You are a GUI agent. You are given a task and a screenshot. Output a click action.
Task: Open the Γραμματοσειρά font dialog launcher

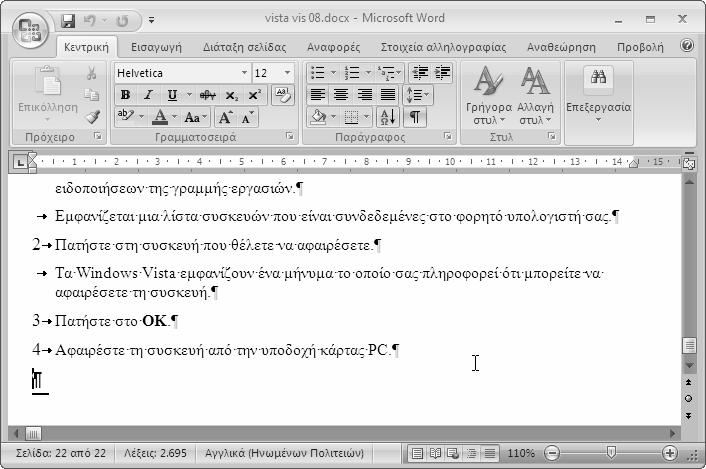(290, 136)
